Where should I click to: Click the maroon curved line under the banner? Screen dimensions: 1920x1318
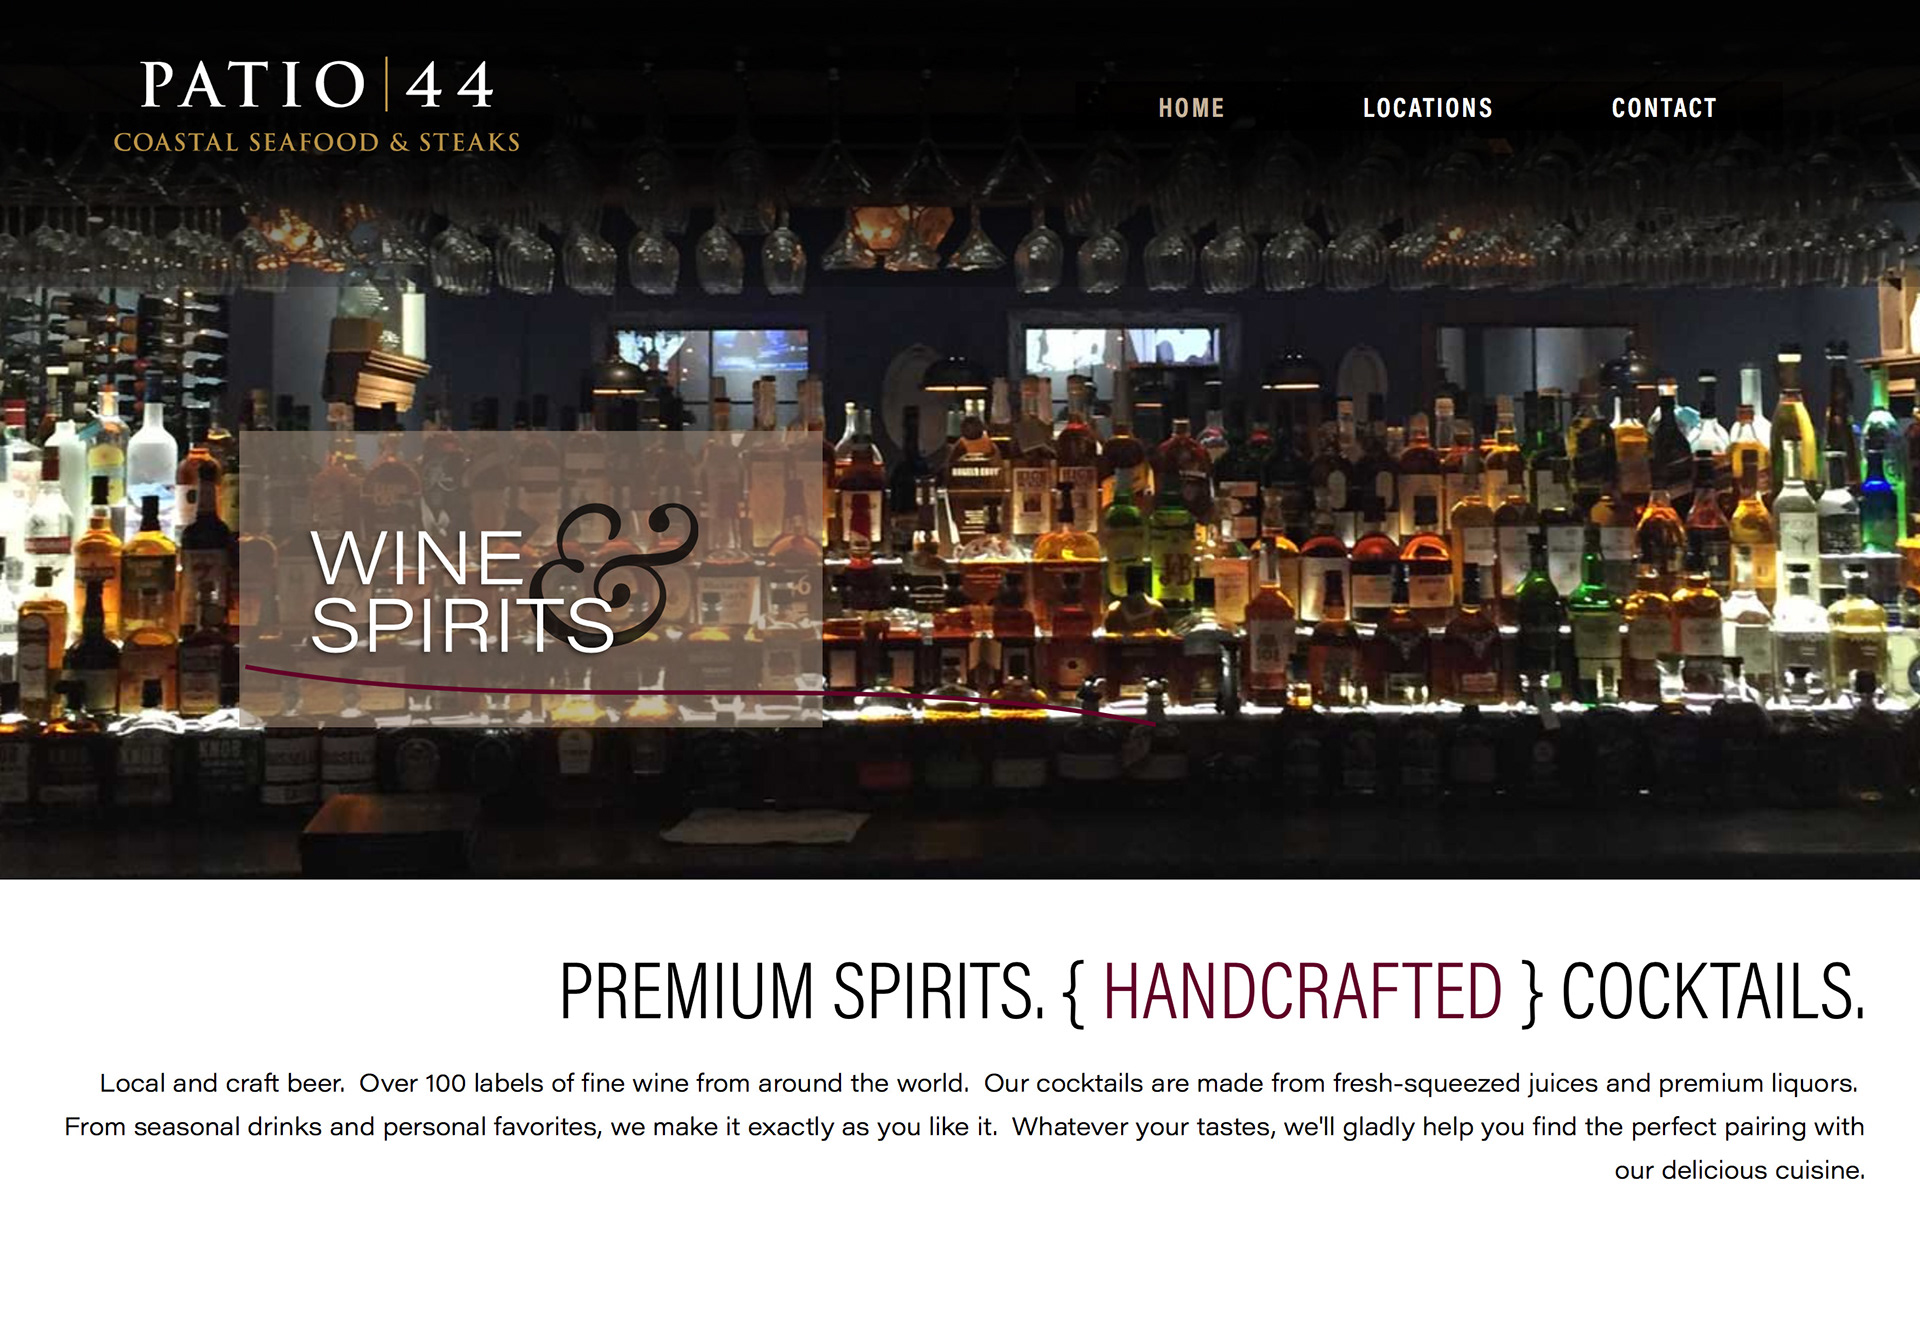tap(700, 693)
